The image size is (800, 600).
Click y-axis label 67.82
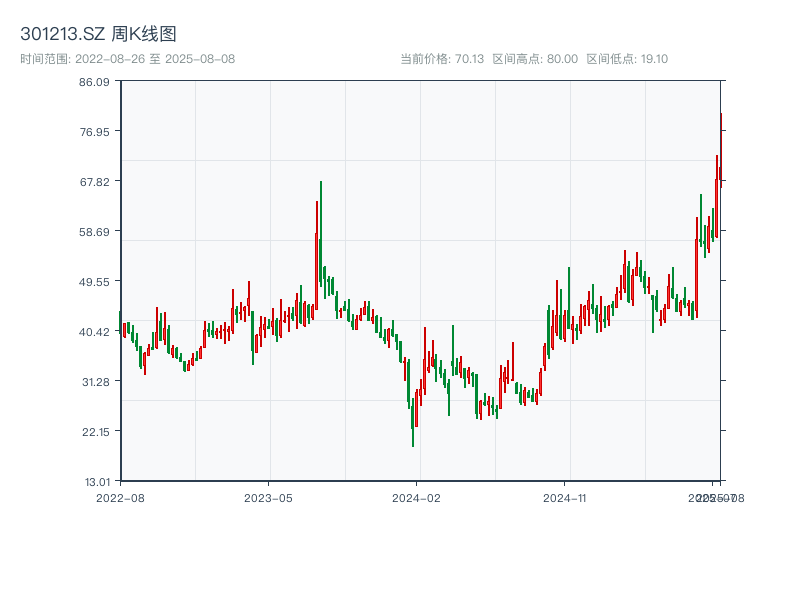tap(94, 182)
